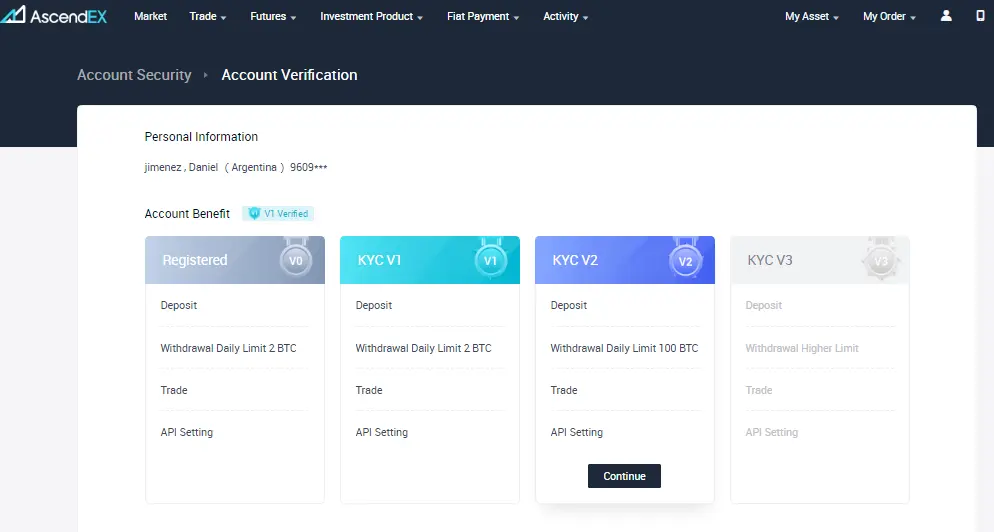The width and height of the screenshot is (994, 532).
Task: Click API Setting in the KYC V2 card
Action: coord(576,432)
